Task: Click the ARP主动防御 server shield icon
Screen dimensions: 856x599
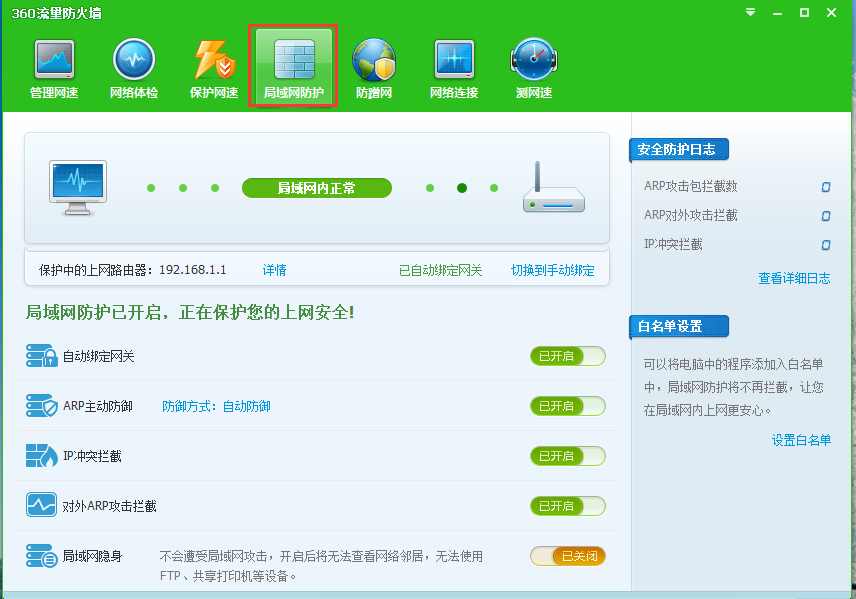Action: [41, 406]
